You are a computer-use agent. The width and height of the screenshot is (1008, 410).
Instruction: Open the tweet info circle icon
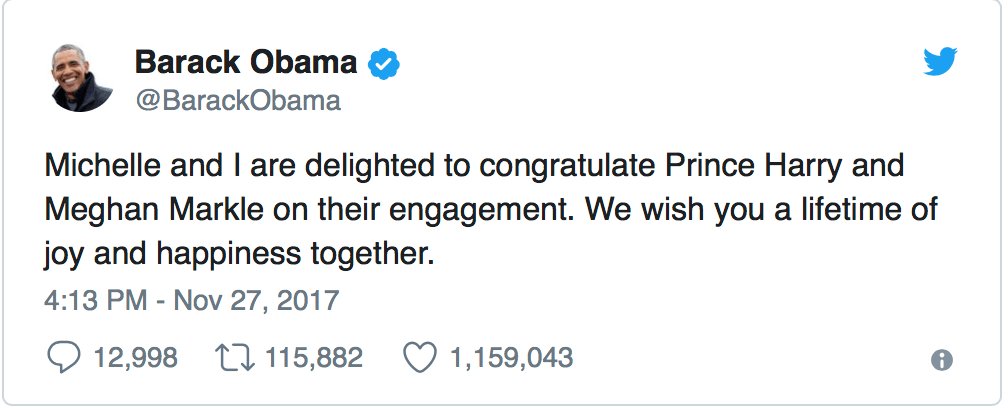(940, 361)
